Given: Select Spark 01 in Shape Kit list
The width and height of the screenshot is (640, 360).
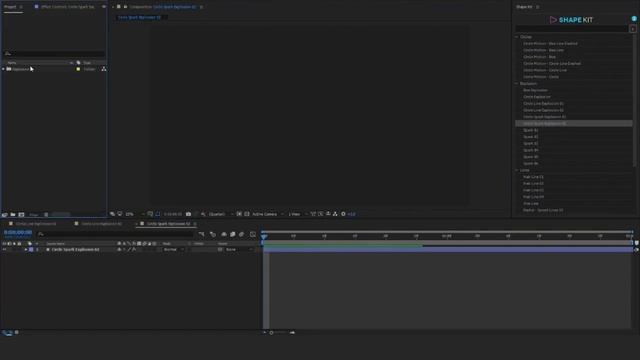Looking at the screenshot, I should tap(531, 130).
